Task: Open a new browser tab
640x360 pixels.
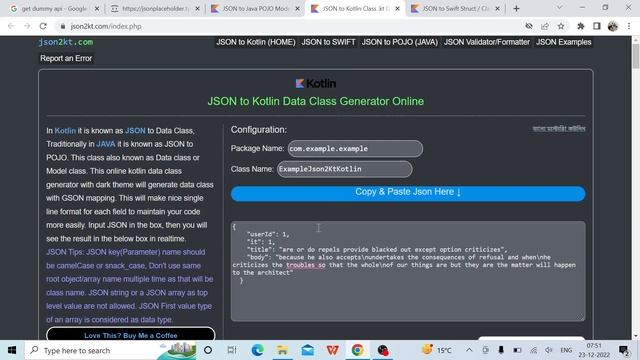Action: click(x=516, y=8)
